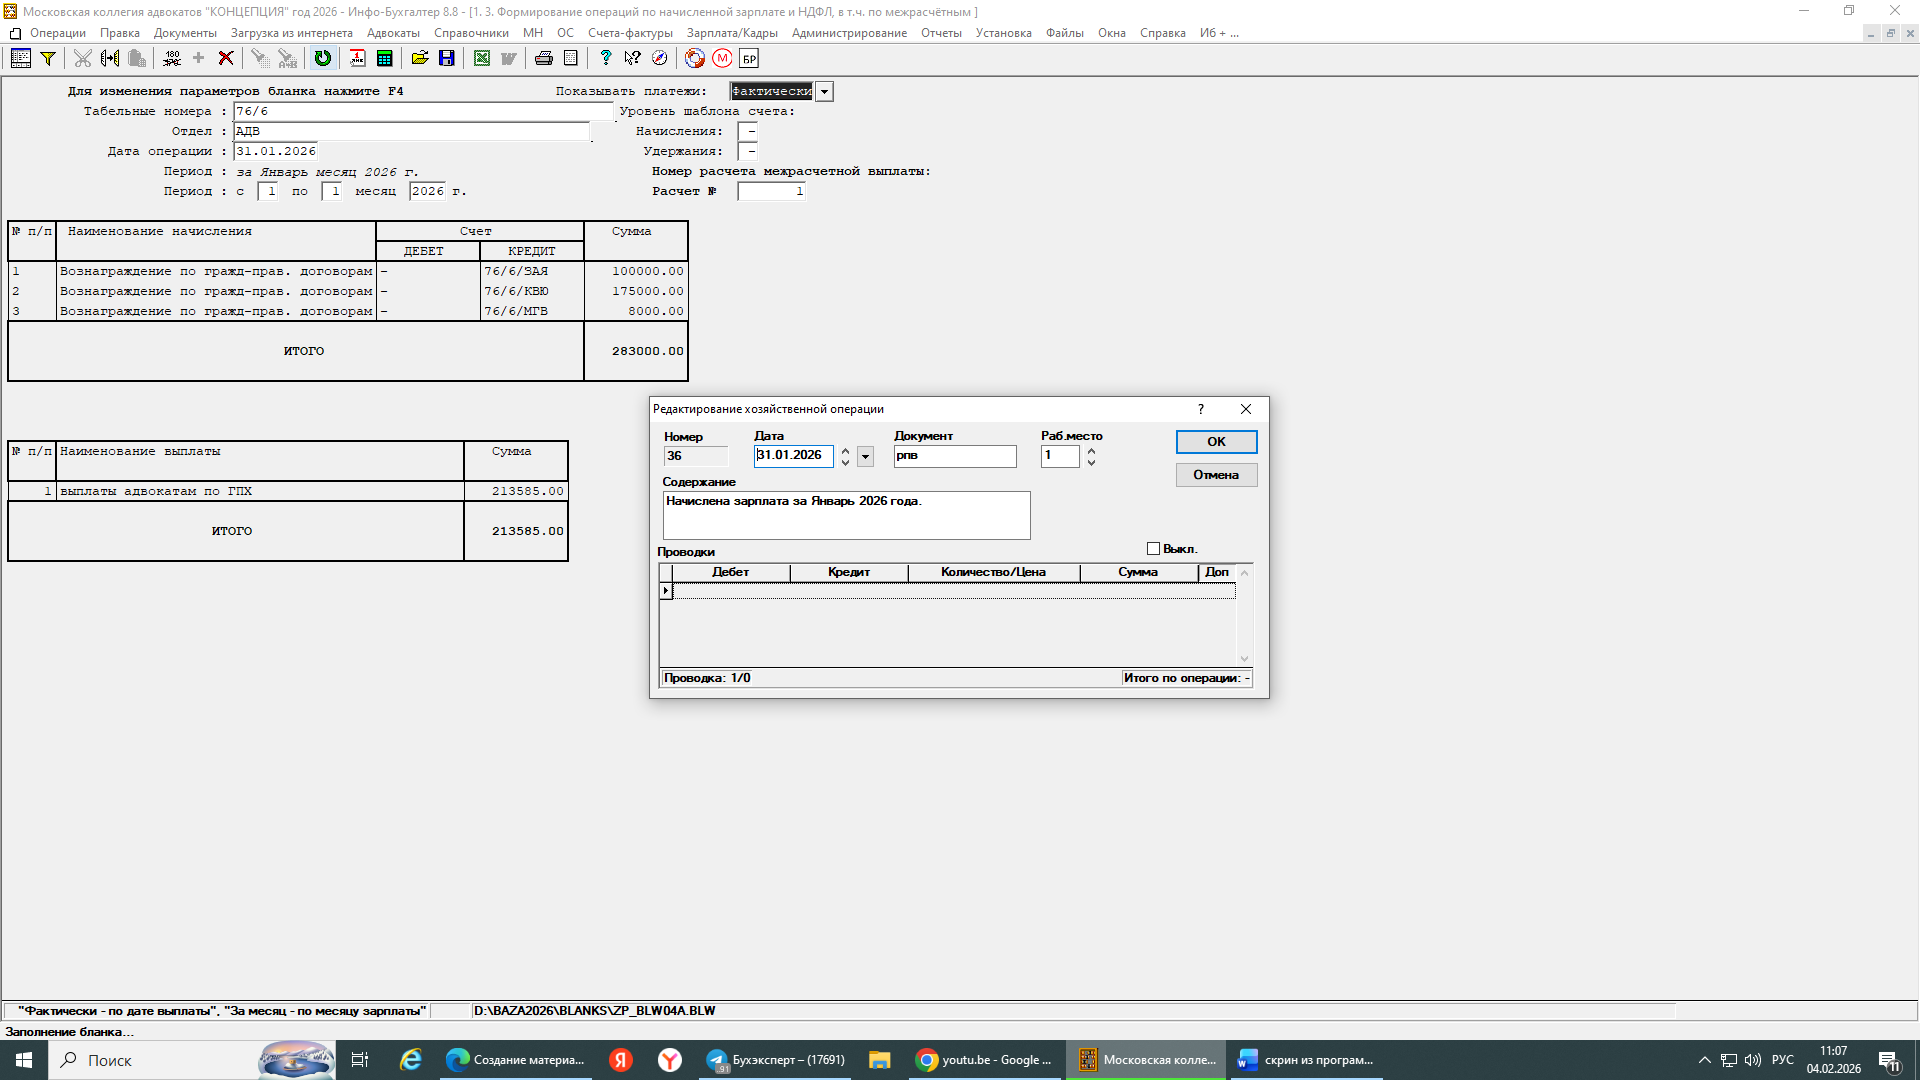Screen dimensions: 1920x1080
Task: Click the red X delete icon
Action: 226,59
